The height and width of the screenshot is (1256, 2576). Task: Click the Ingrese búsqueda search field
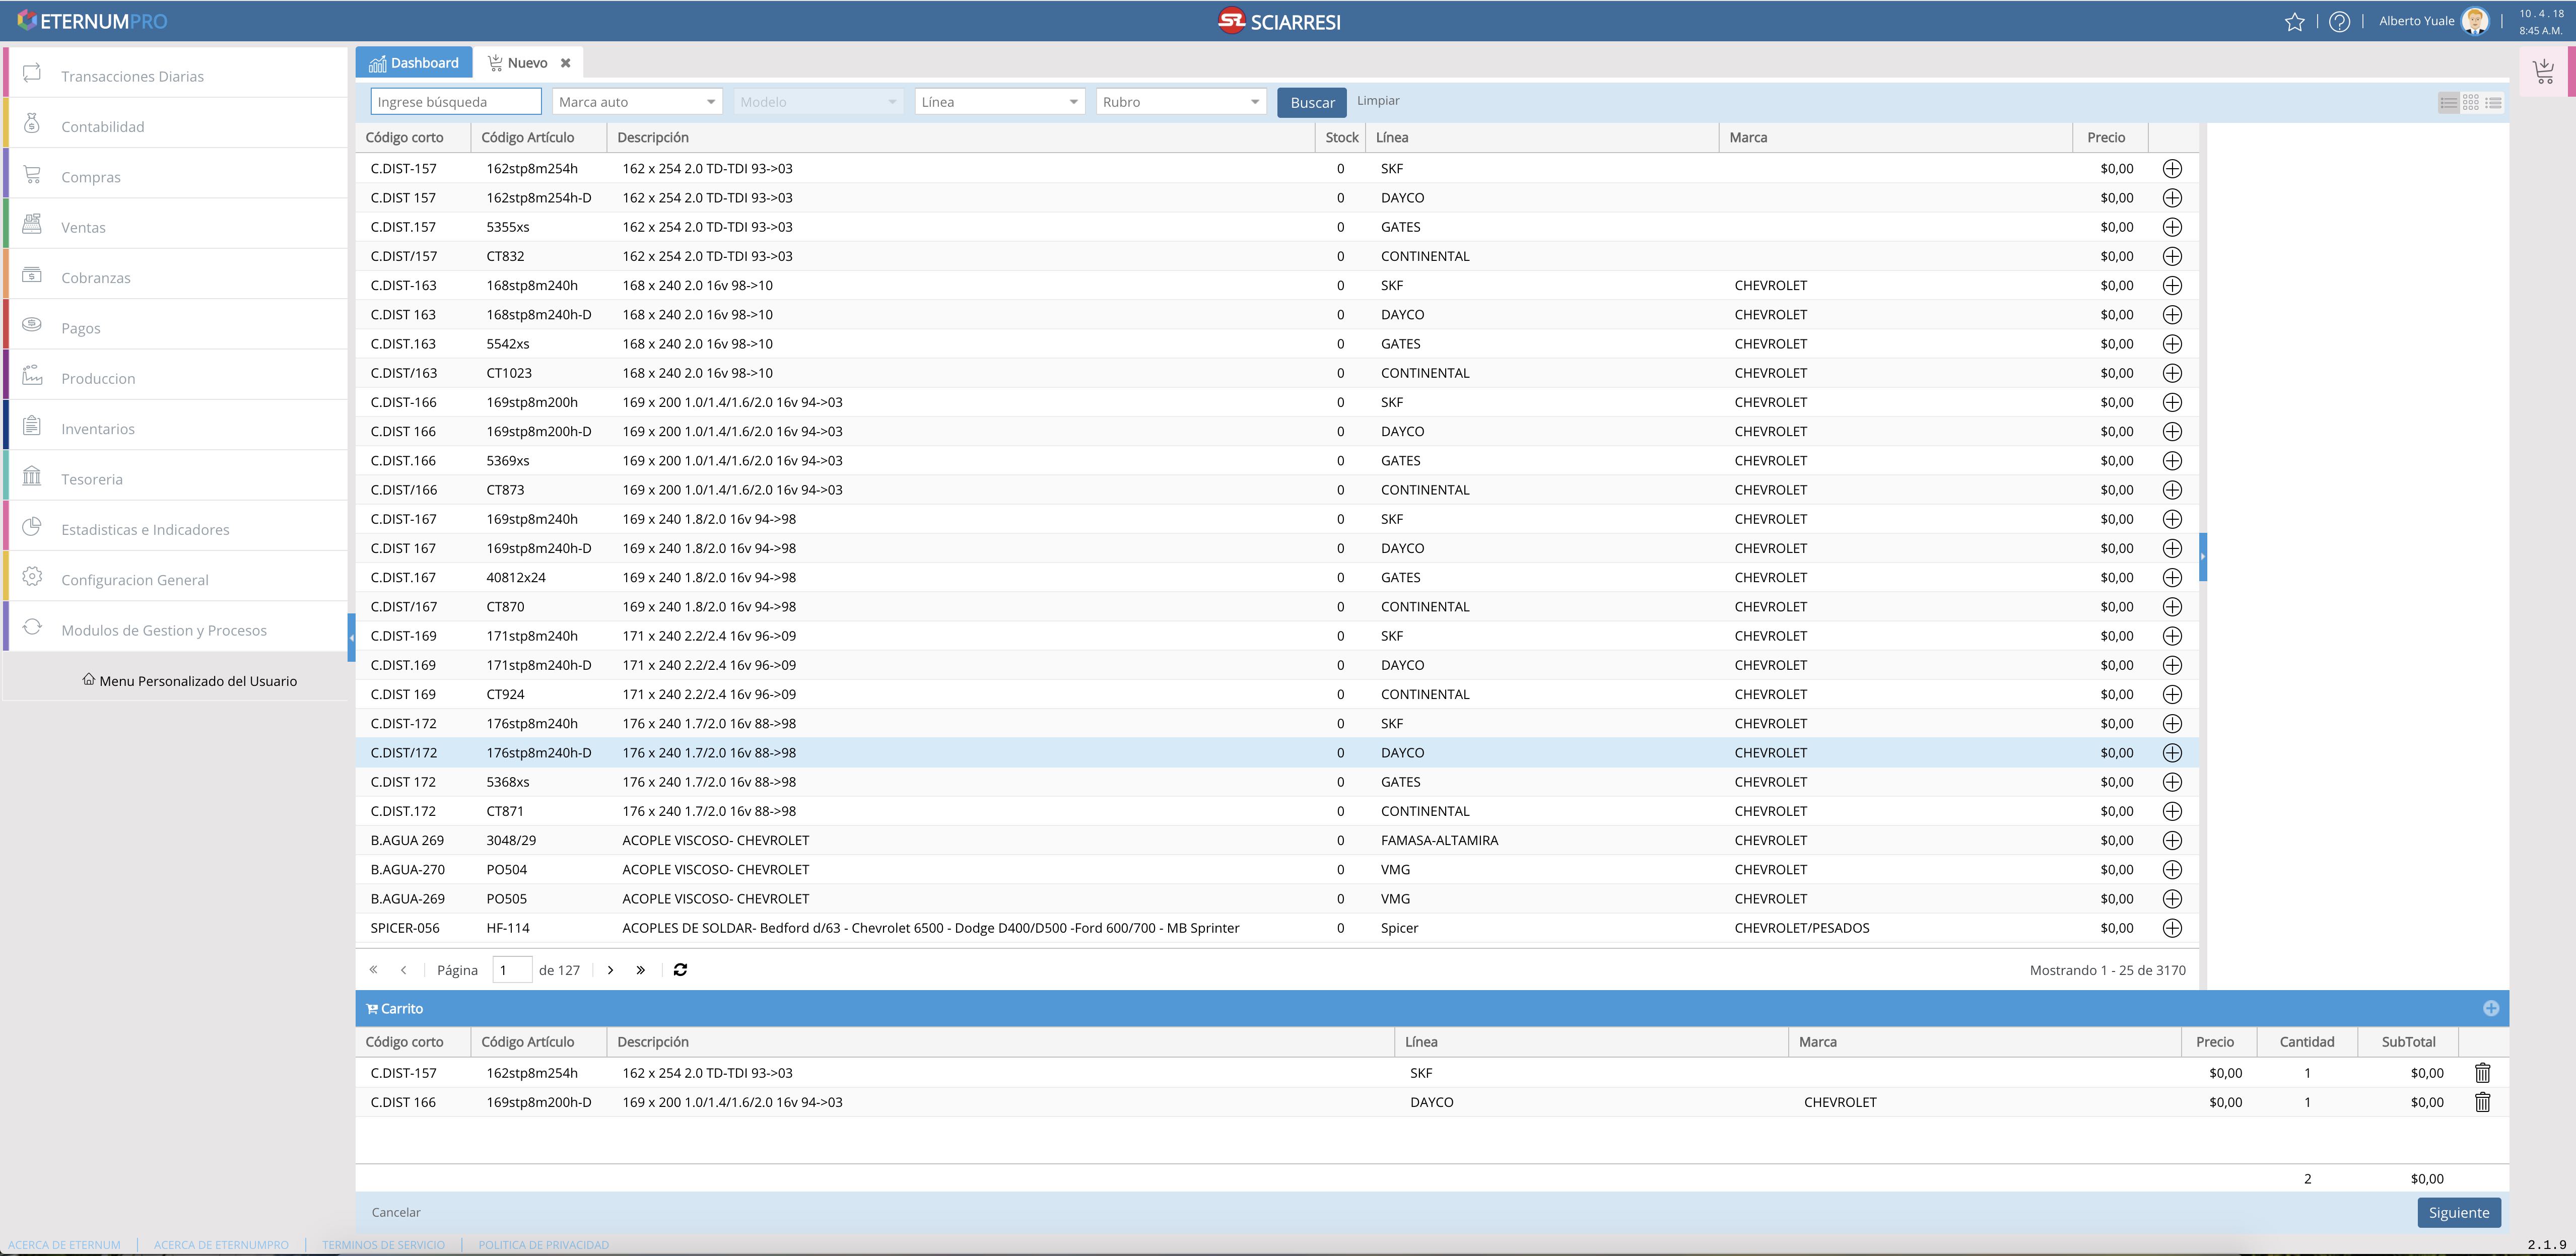pyautogui.click(x=456, y=102)
